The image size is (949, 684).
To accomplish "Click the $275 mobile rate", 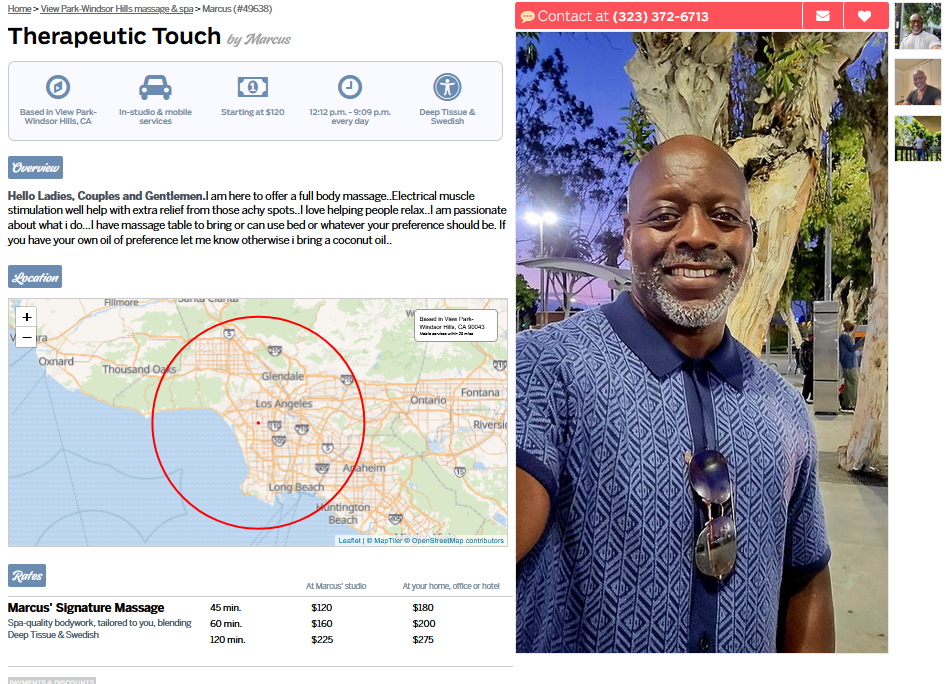I will (x=423, y=640).
